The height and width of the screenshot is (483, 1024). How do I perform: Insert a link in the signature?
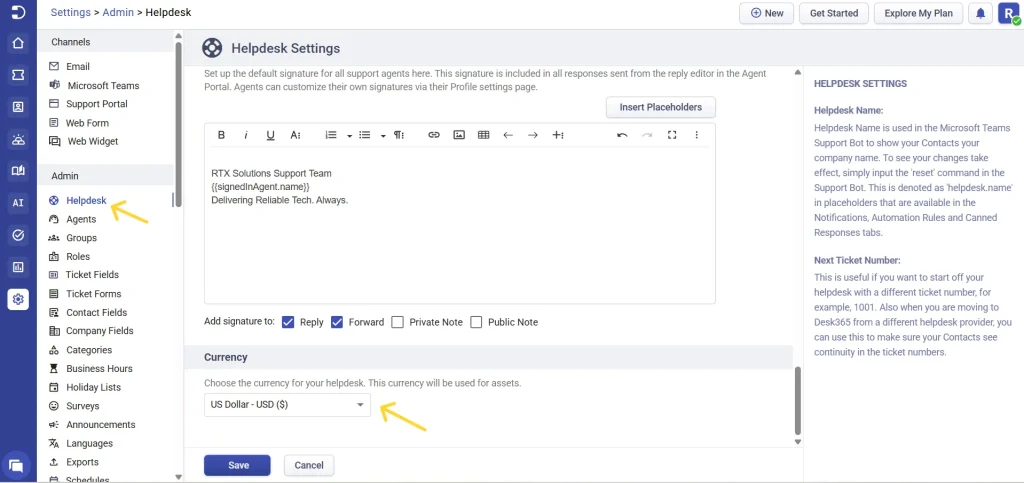point(433,135)
